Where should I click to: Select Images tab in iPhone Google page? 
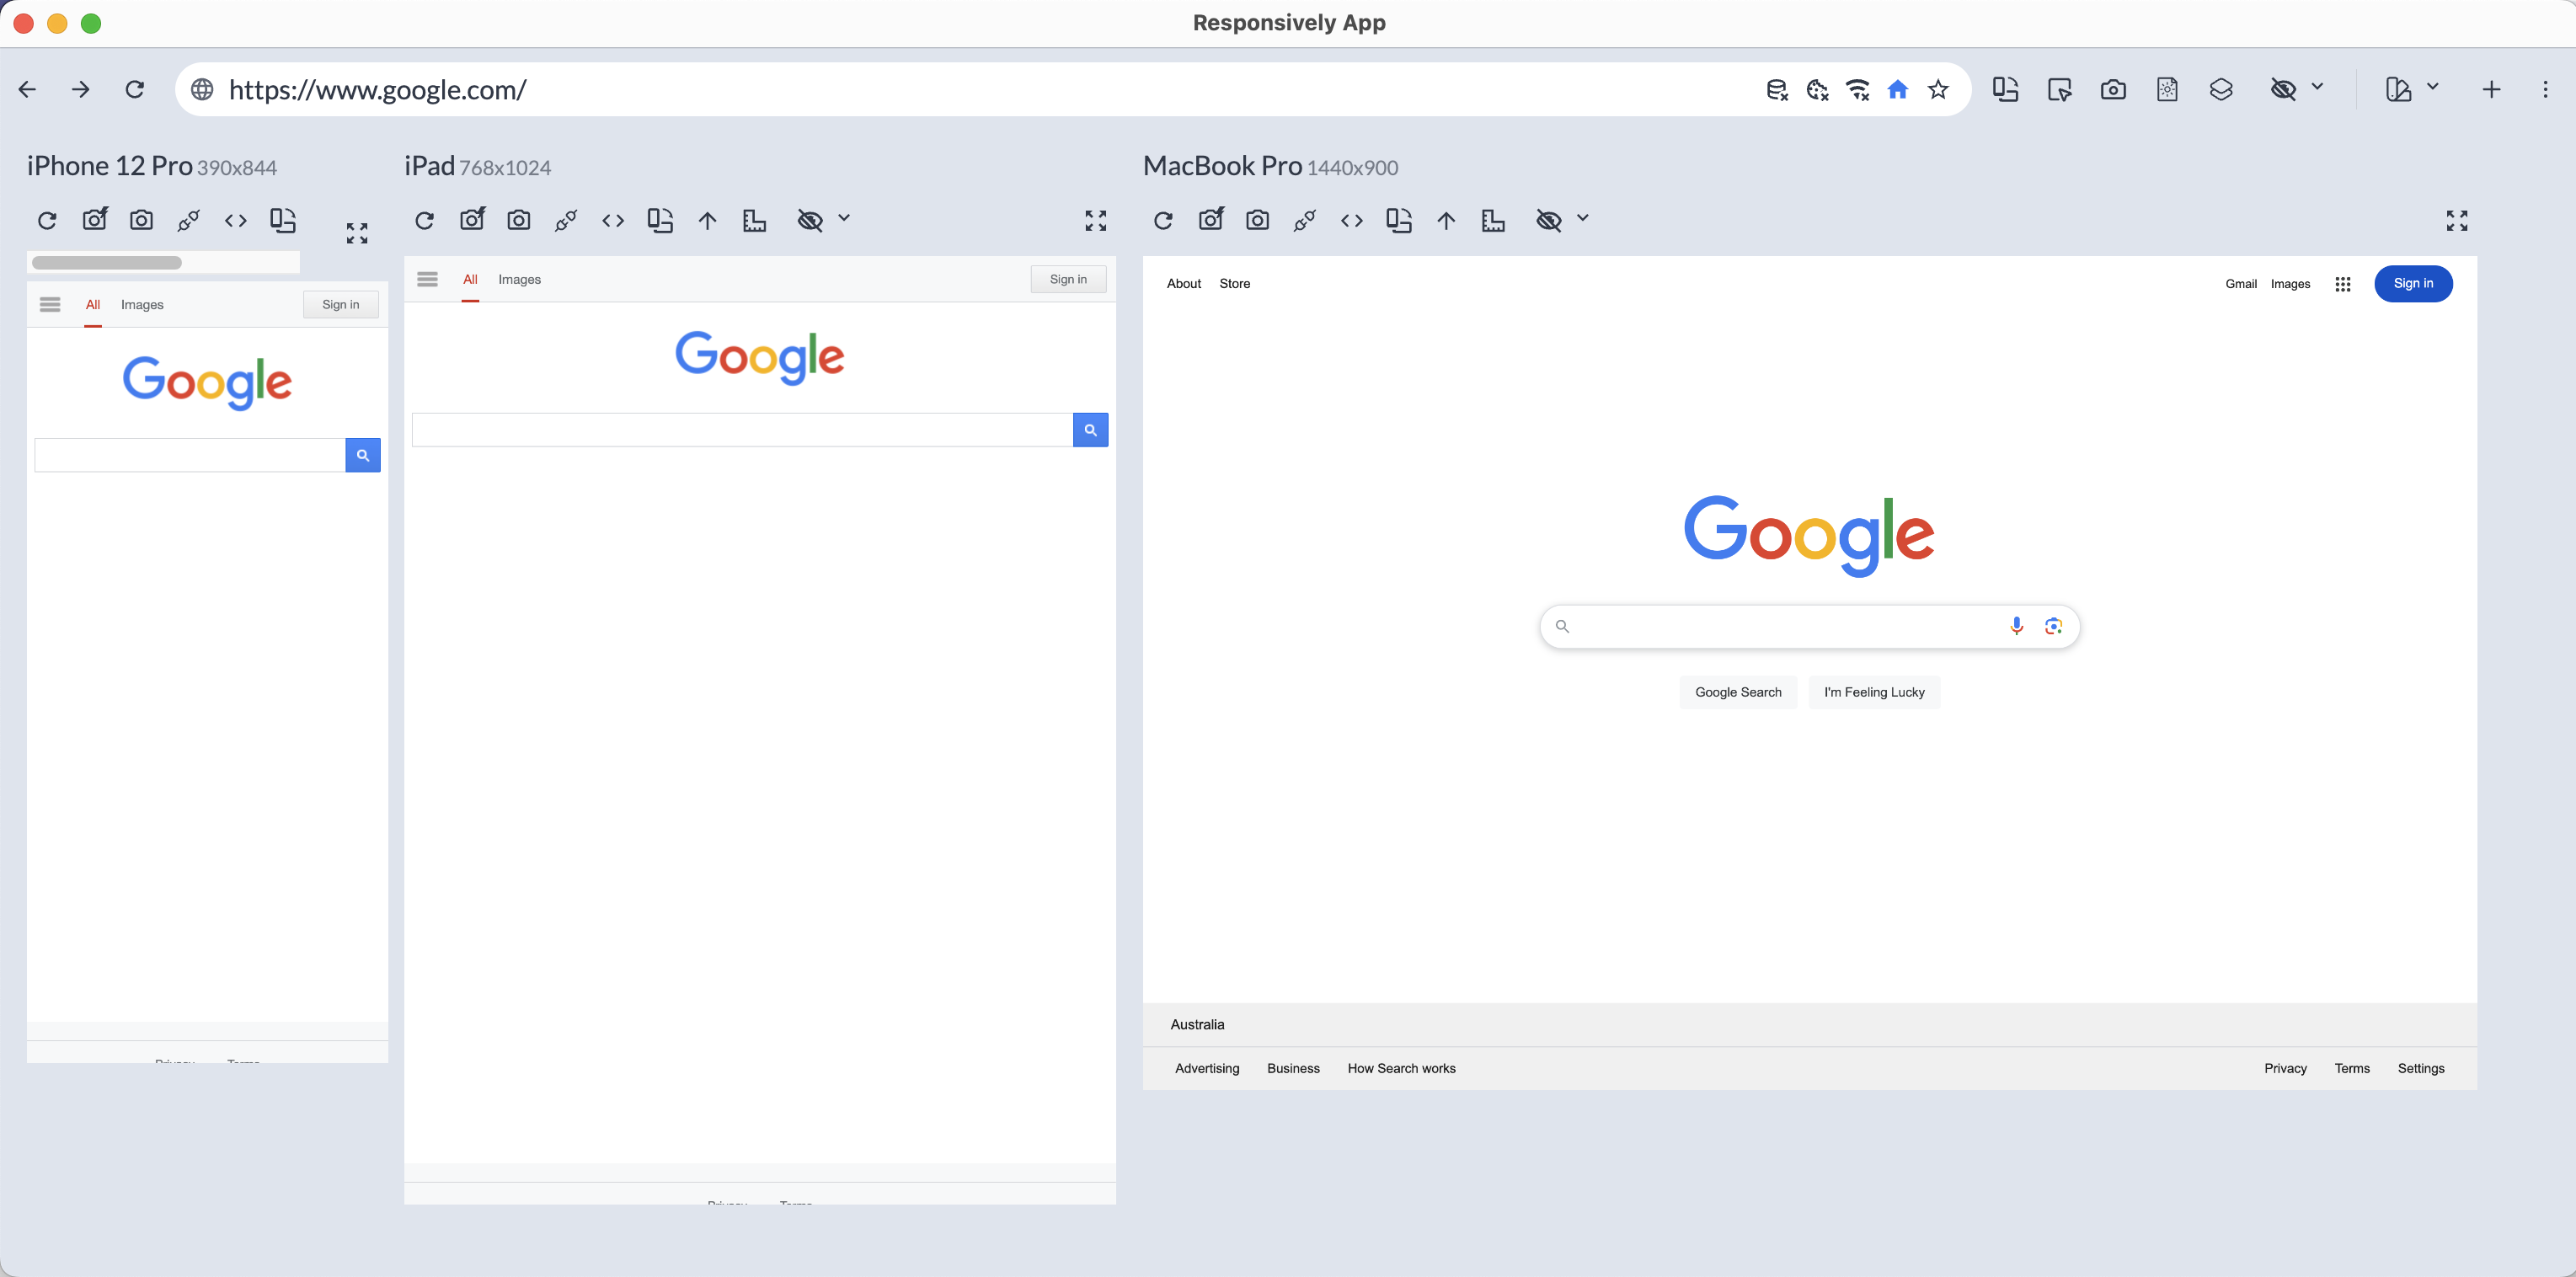coord(142,305)
